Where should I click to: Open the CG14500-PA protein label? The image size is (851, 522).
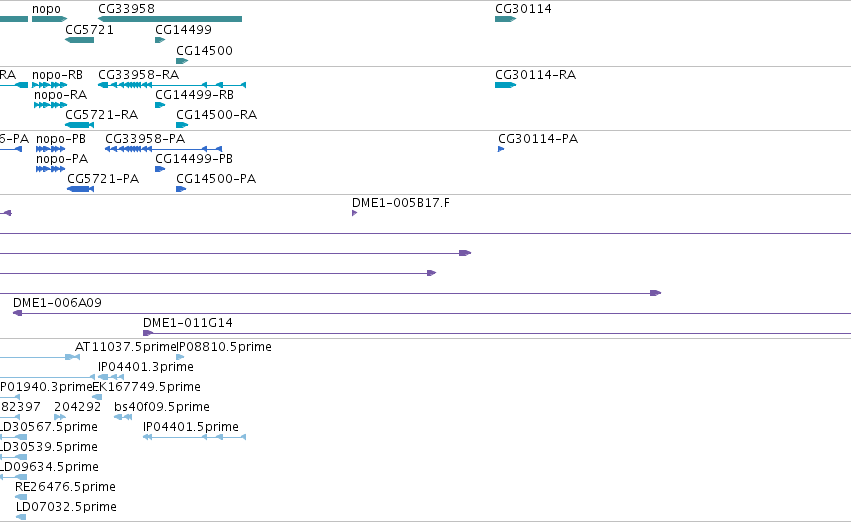[x=216, y=179]
